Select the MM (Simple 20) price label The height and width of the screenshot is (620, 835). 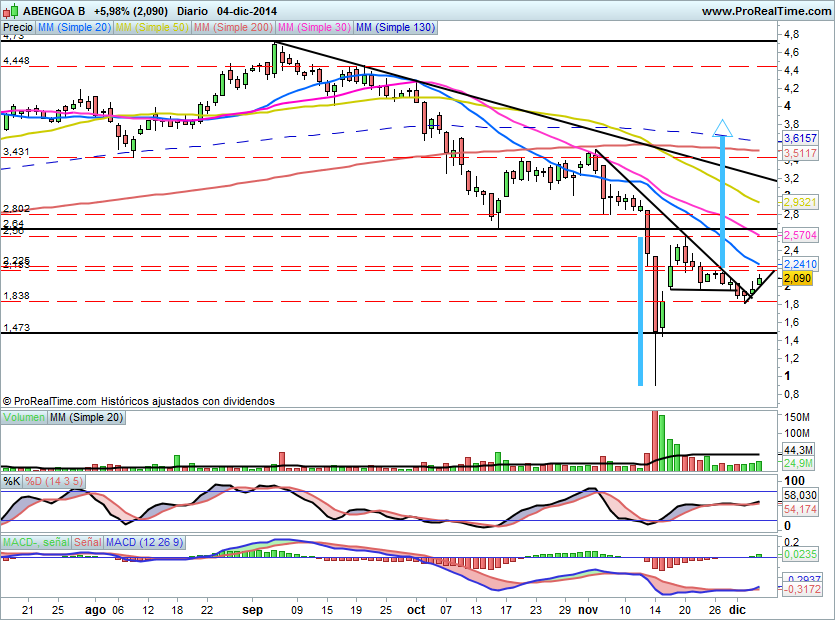click(x=74, y=28)
